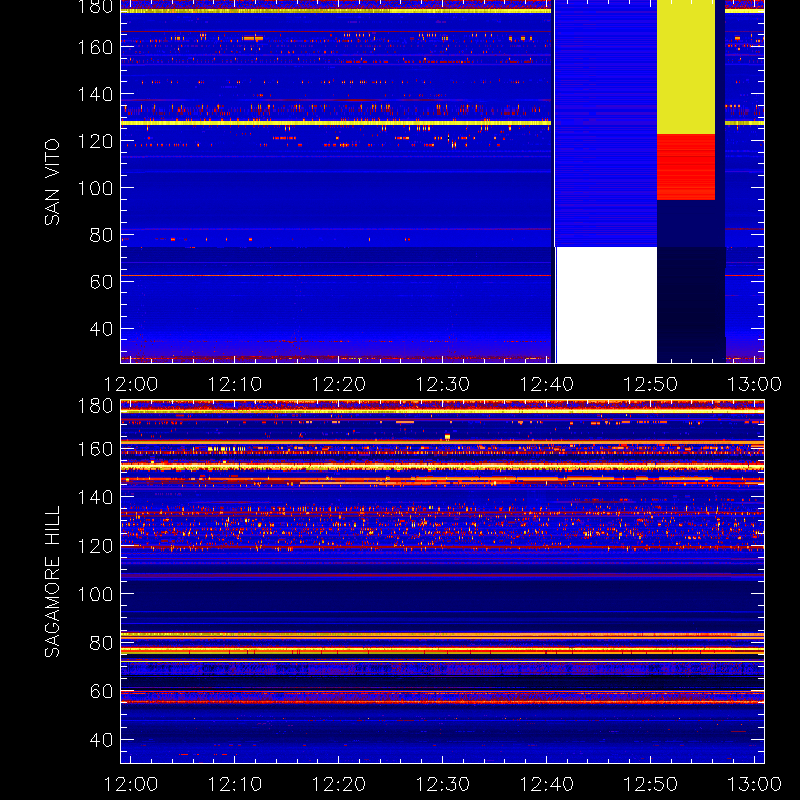Click the 12:40 time label below San Vito plot
This screenshot has width=800, height=800.
coord(546,384)
